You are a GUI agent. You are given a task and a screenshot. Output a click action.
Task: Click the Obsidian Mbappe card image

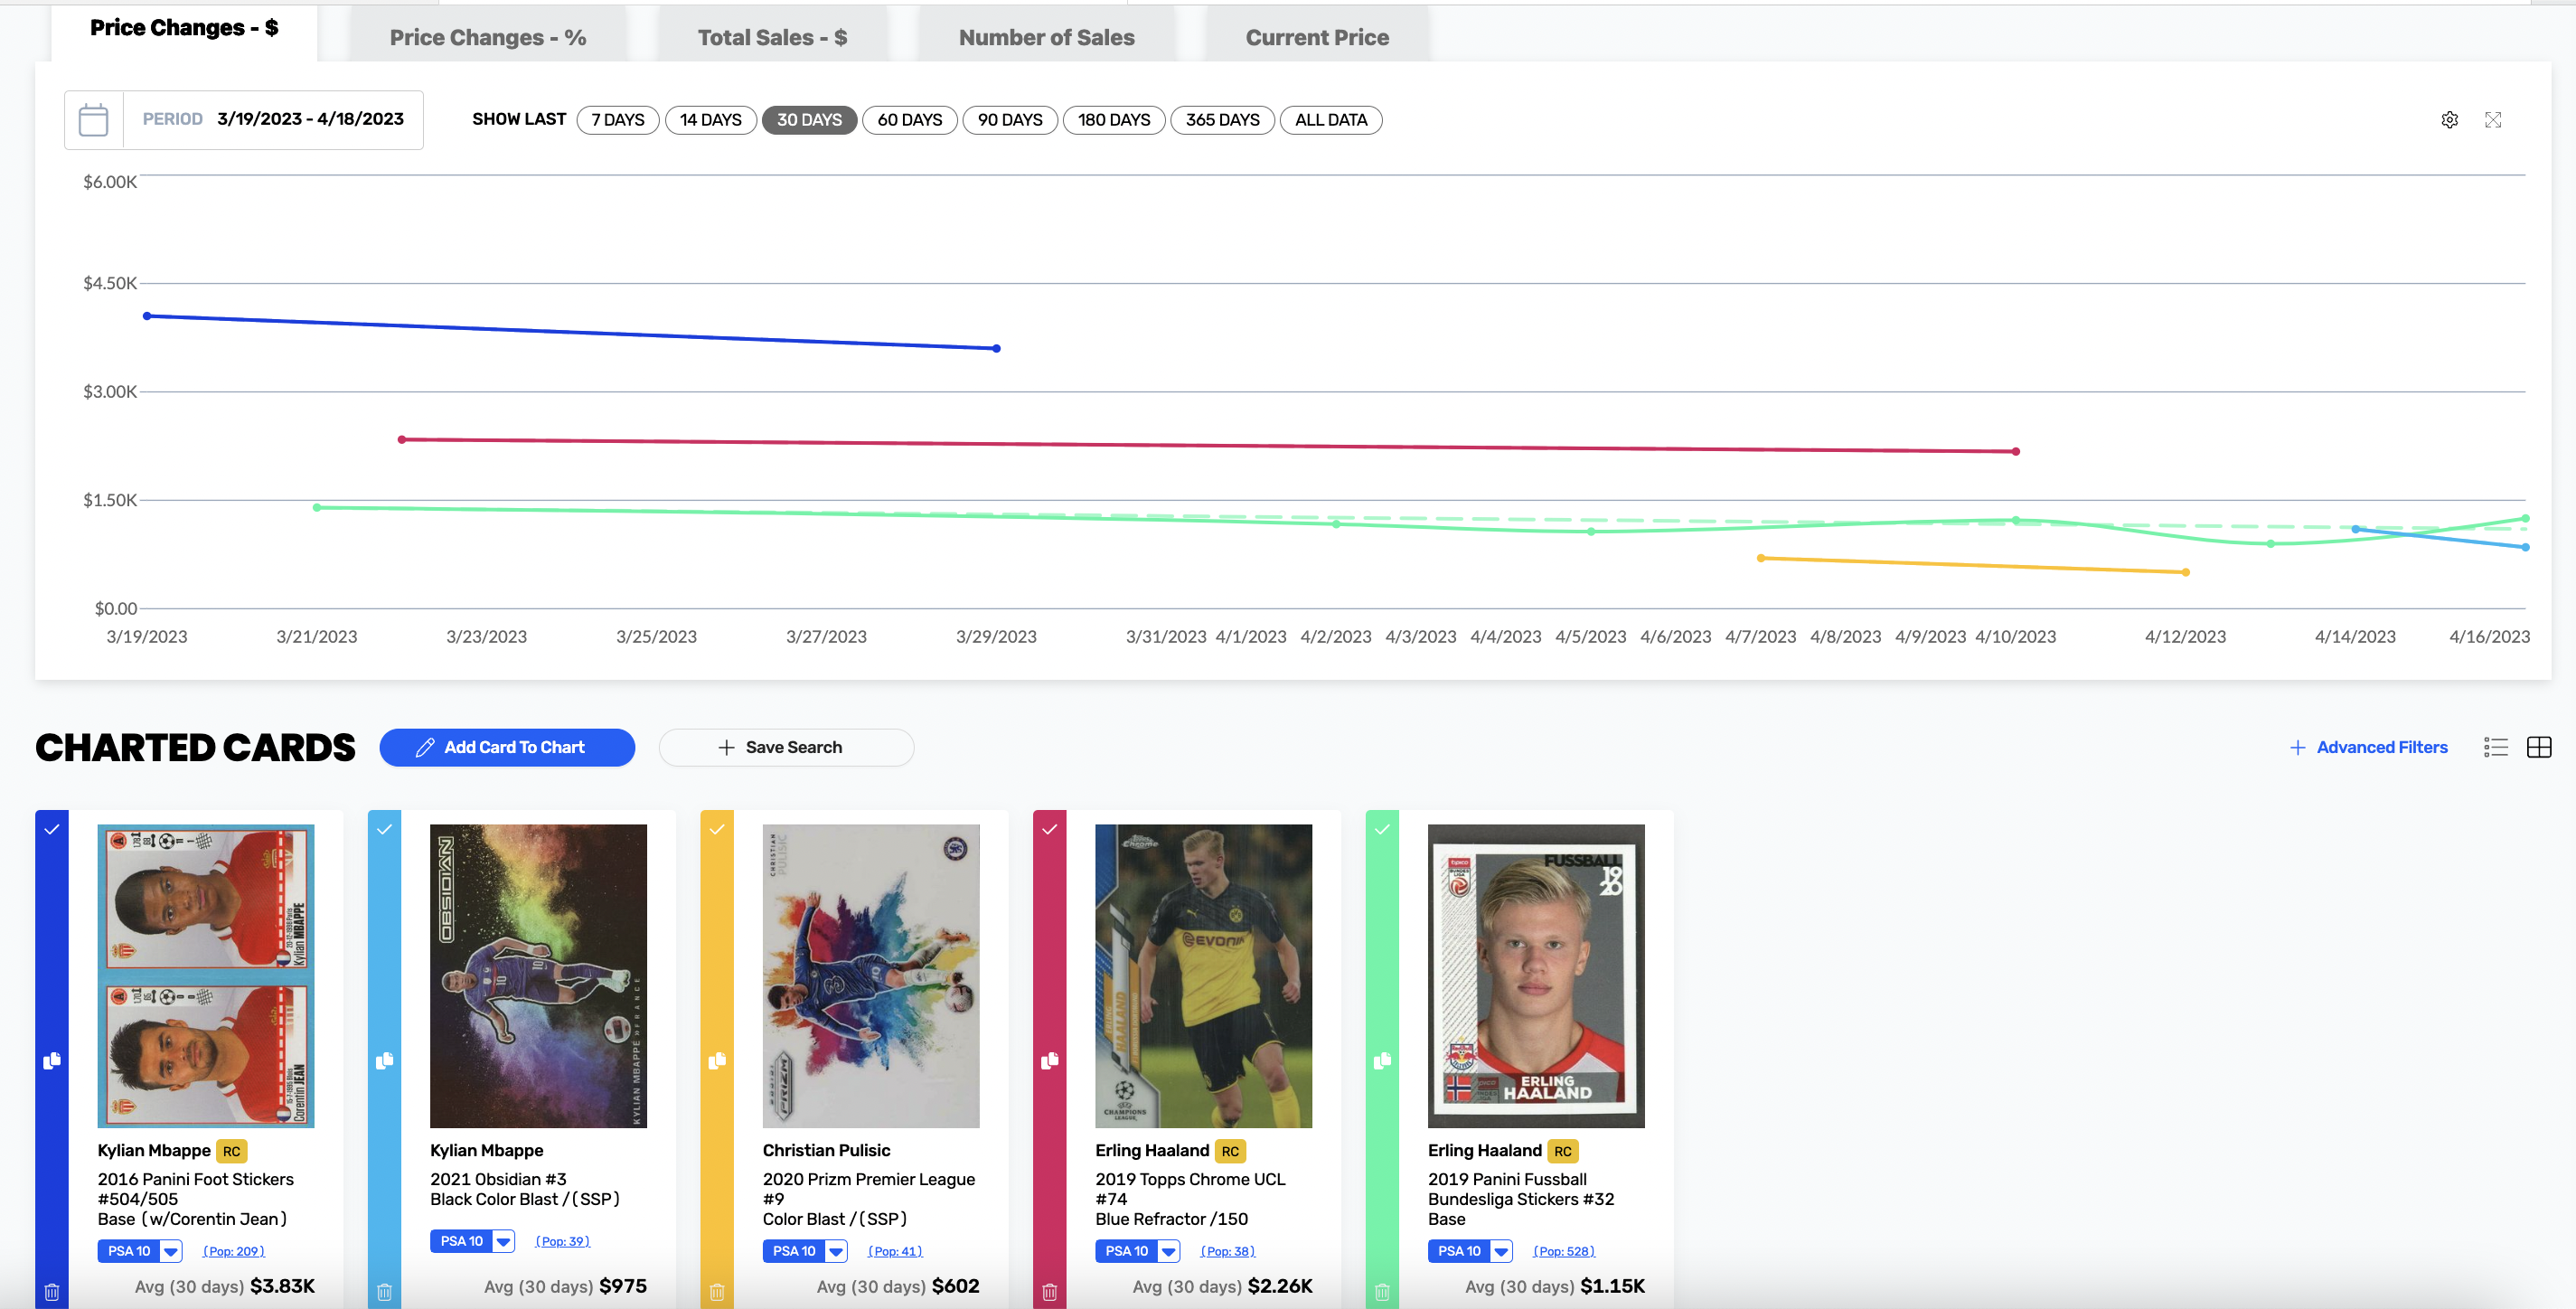point(538,976)
